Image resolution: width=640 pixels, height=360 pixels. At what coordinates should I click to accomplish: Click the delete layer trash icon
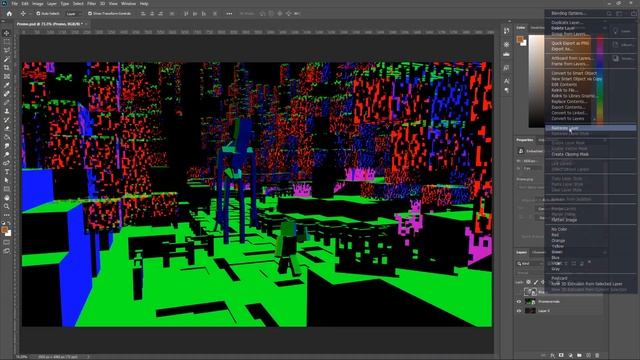(x=598, y=356)
